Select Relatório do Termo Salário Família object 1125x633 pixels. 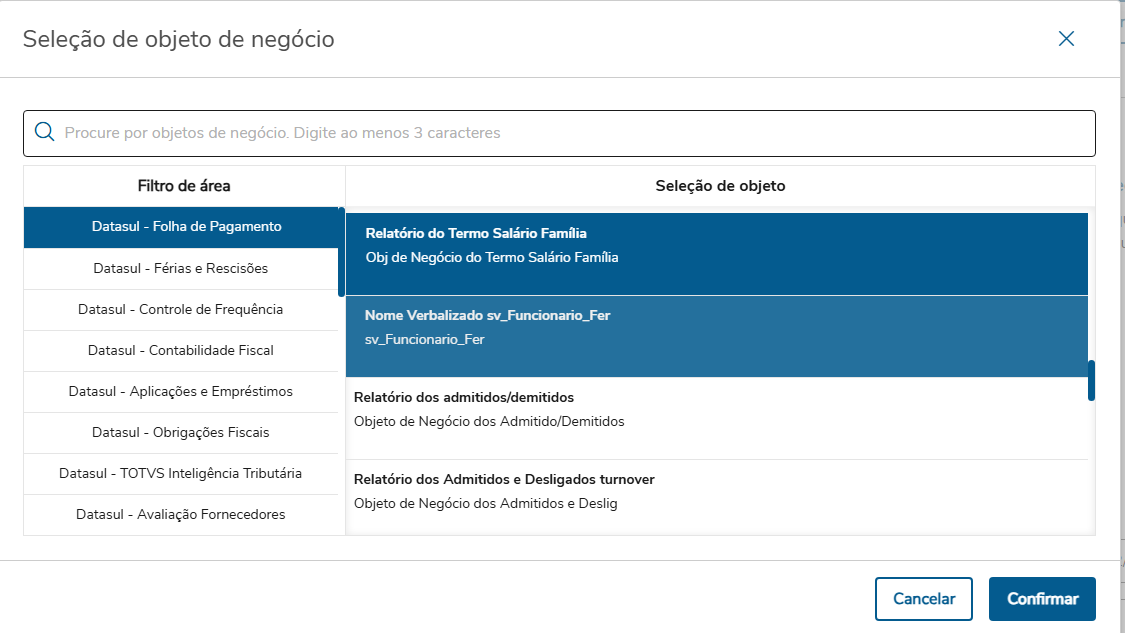pos(716,245)
